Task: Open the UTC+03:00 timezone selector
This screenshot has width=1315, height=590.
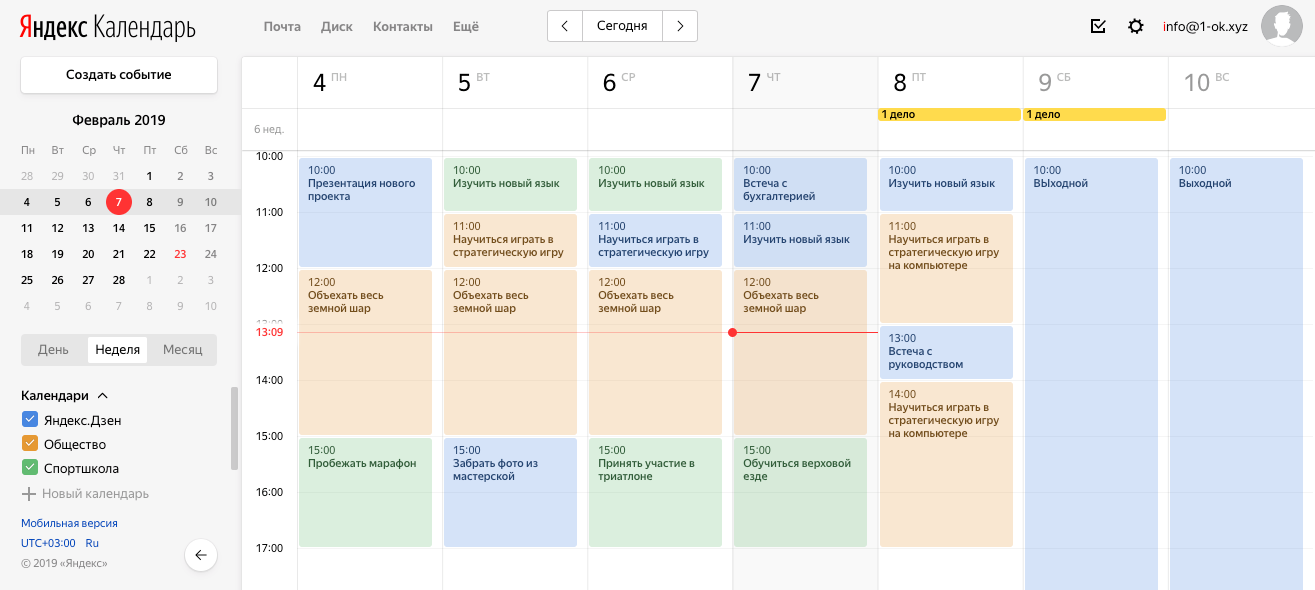Action: tap(48, 543)
